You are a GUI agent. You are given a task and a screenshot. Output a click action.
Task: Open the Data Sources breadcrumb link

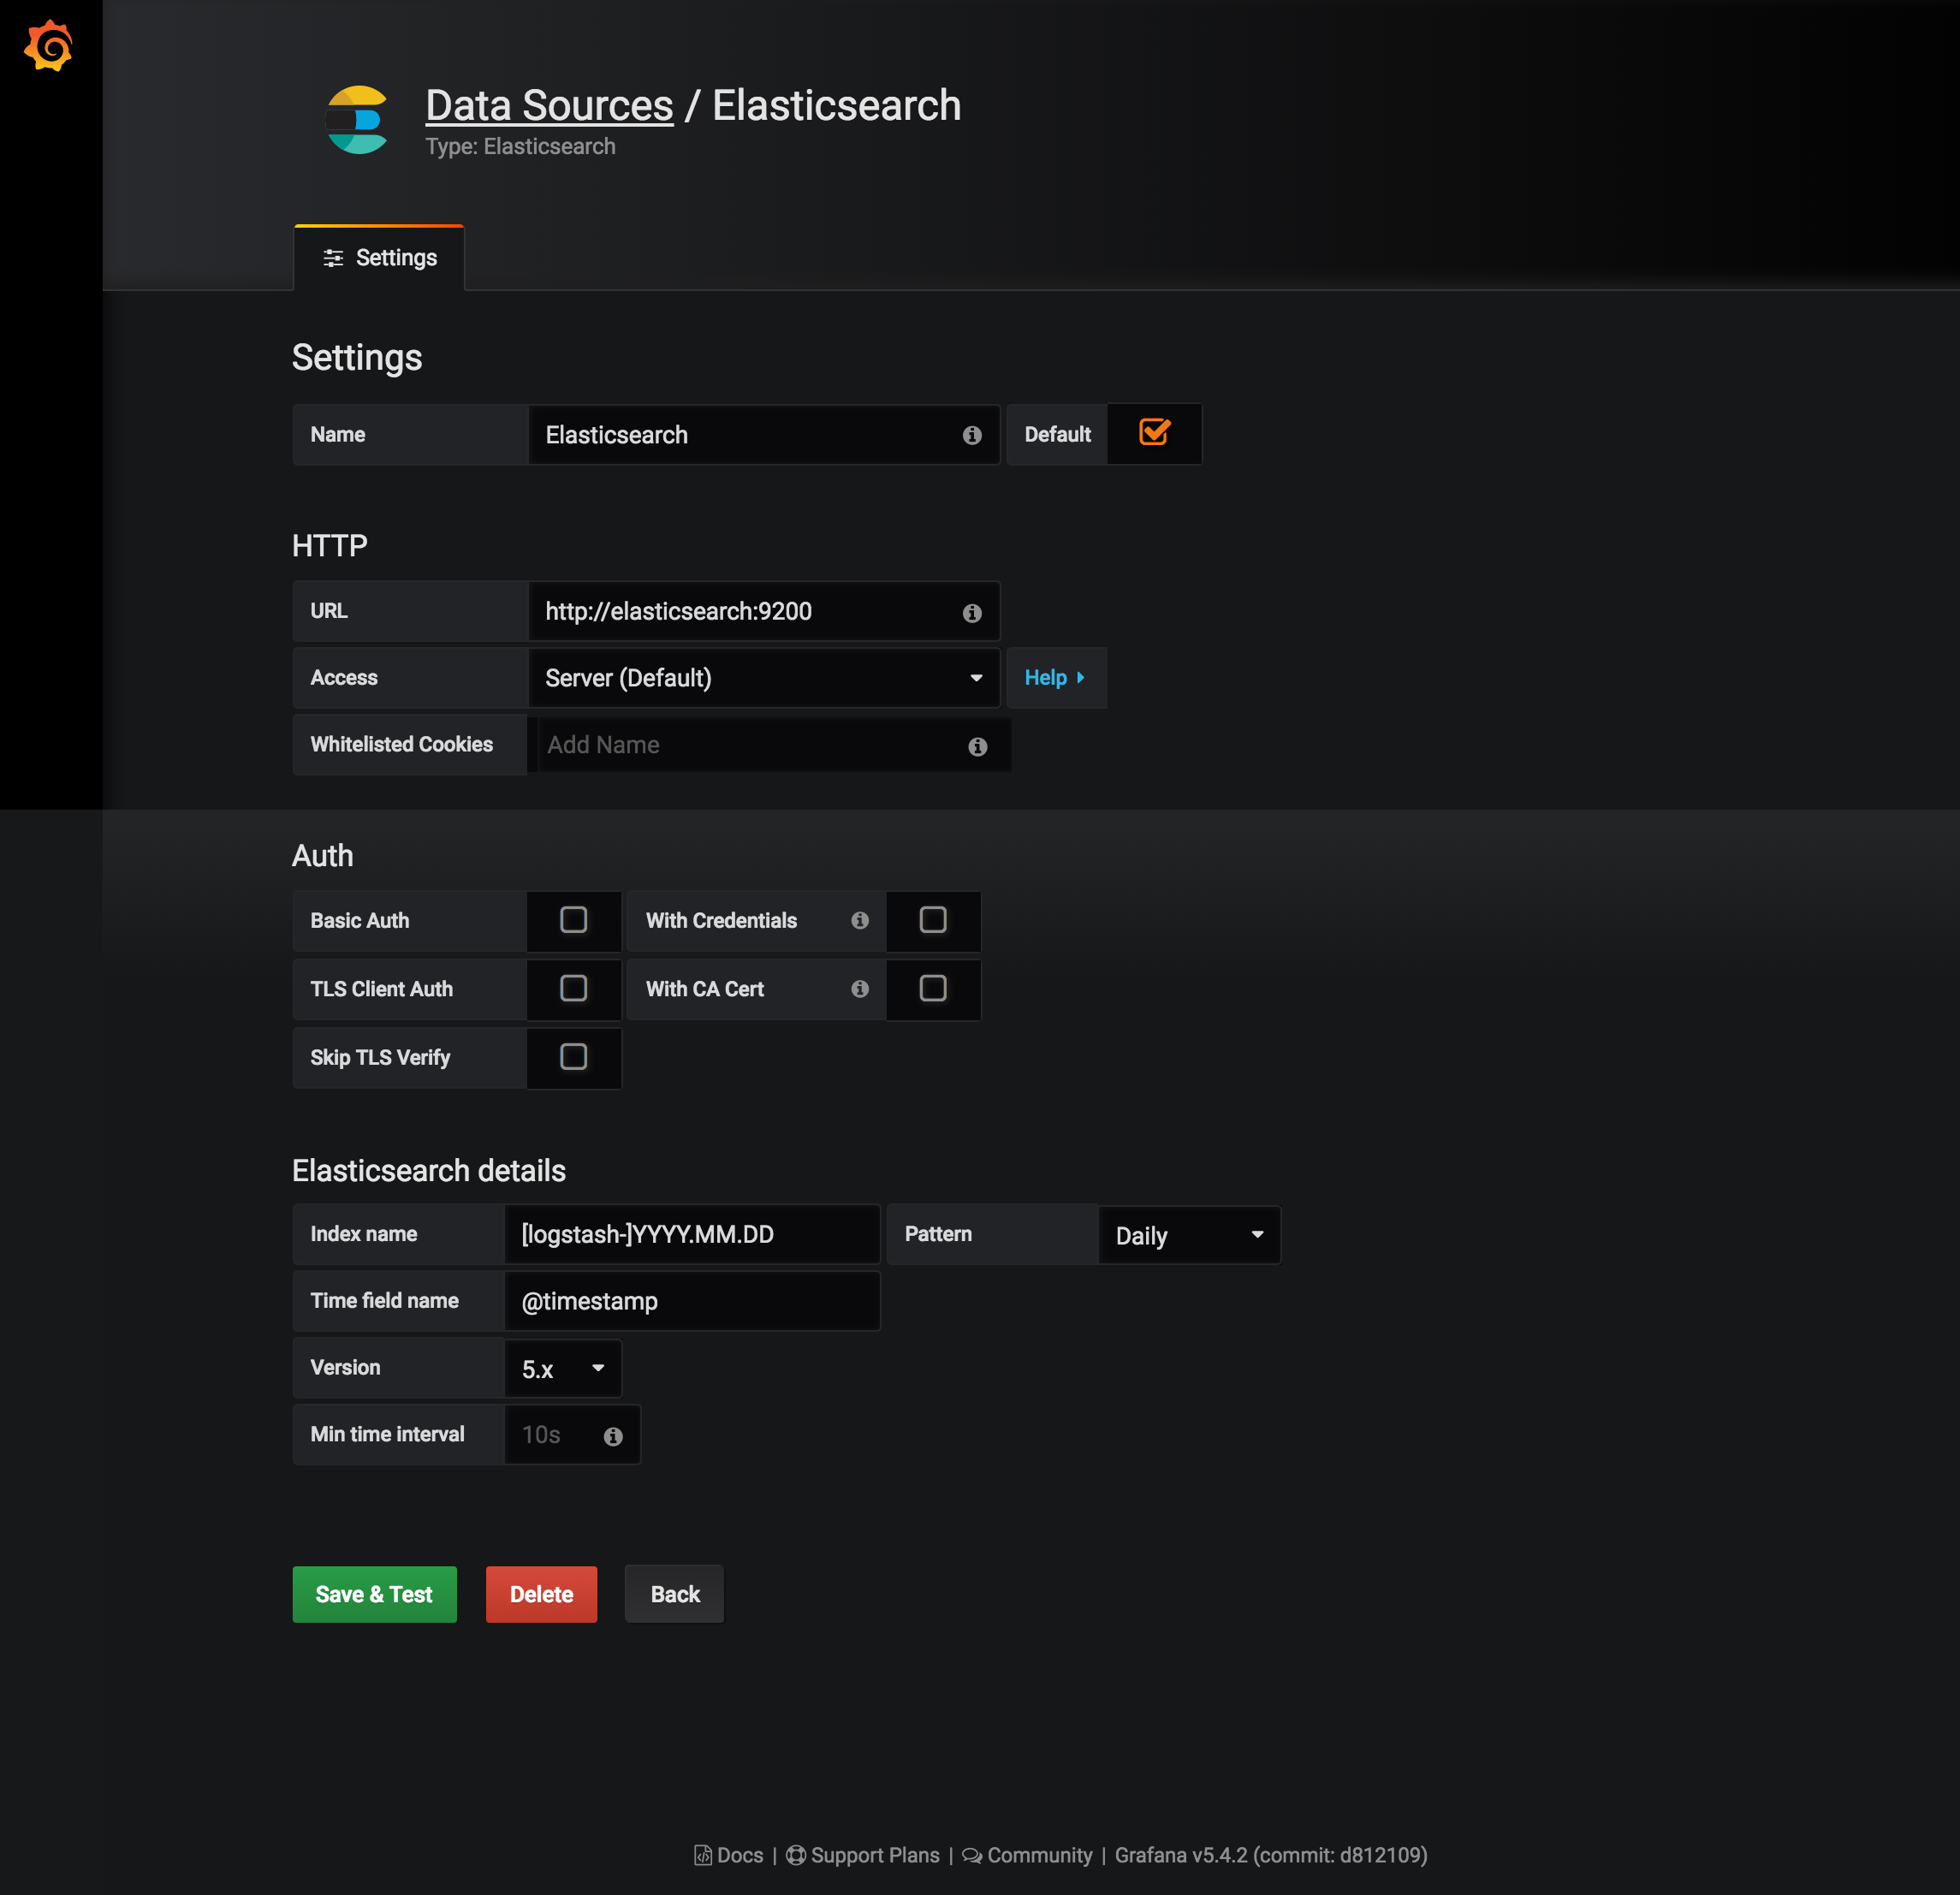[x=549, y=105]
